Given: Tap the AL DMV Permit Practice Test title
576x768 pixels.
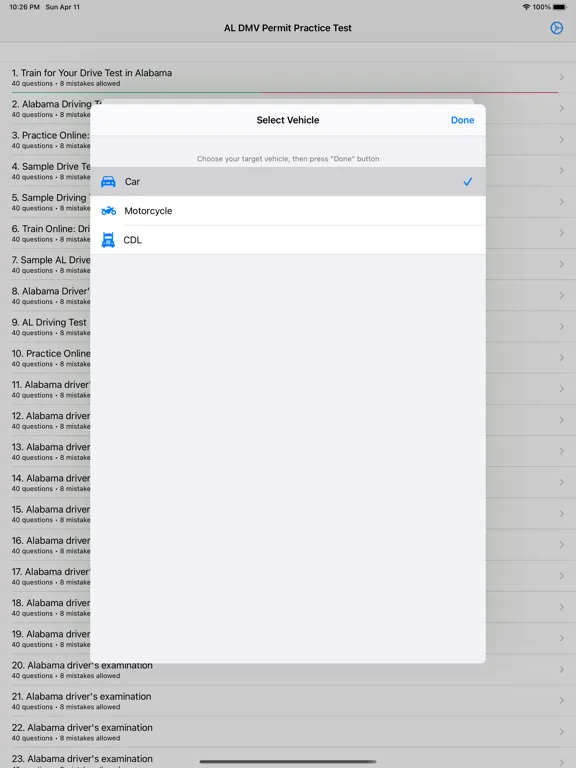Looking at the screenshot, I should [x=288, y=28].
